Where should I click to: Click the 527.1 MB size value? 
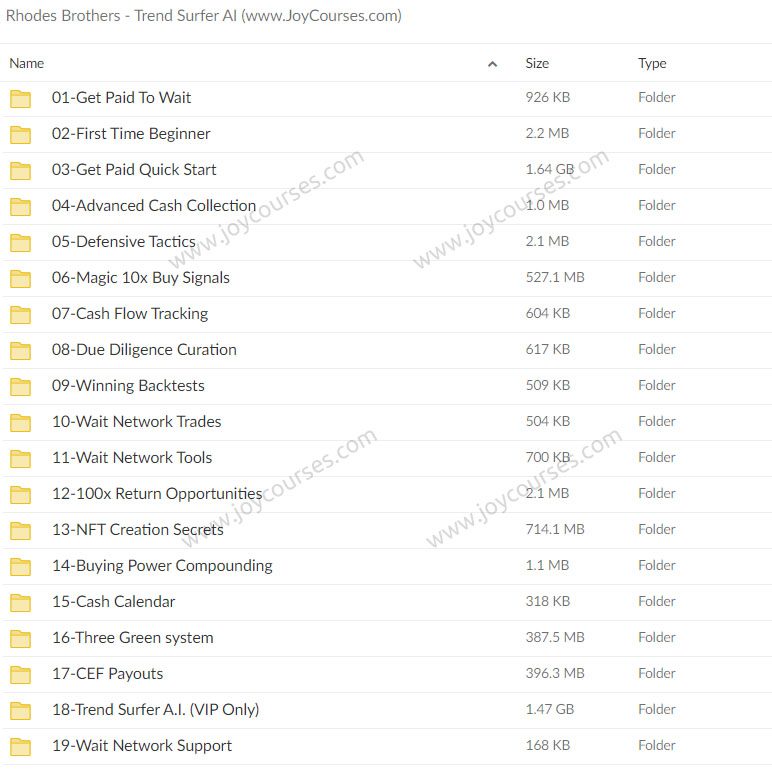tap(555, 278)
